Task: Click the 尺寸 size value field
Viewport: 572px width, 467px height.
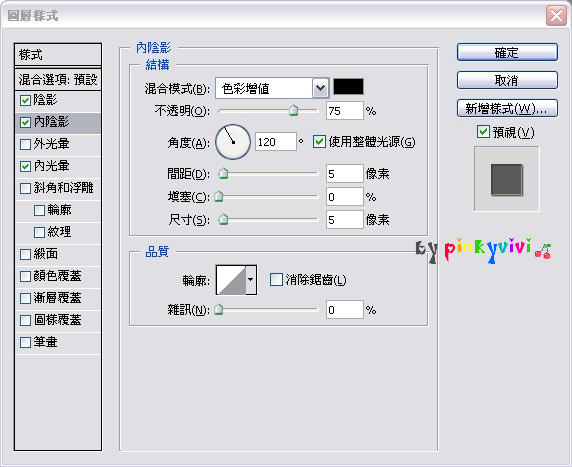Action: 345,220
